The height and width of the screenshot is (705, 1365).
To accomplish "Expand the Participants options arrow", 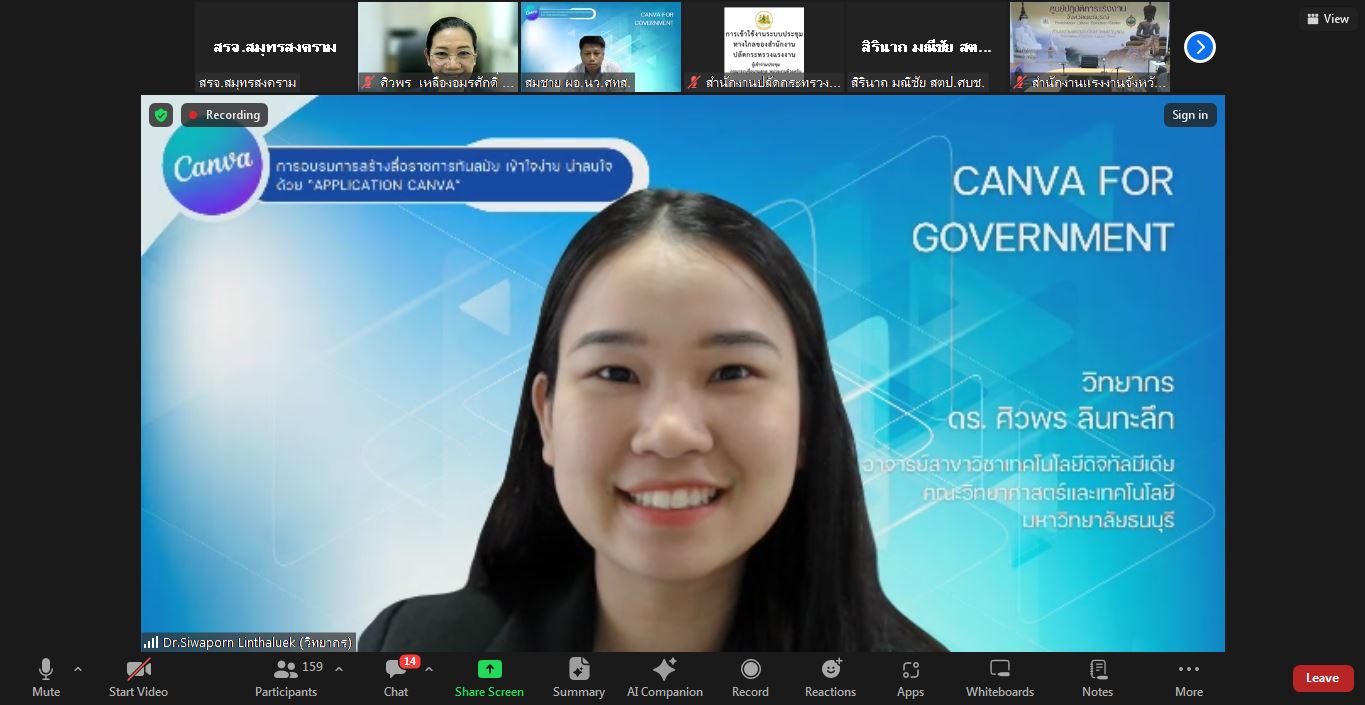I will point(339,669).
